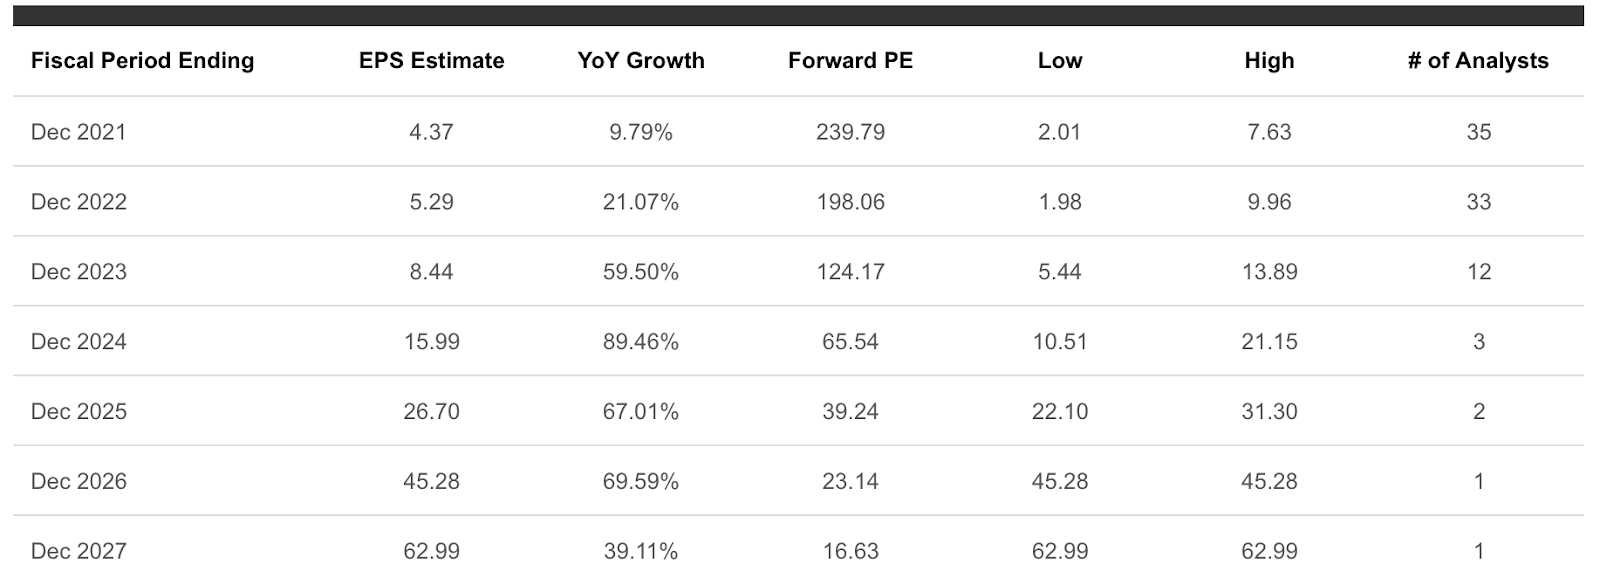
Task: Click the YoY Growth column header
Action: point(640,61)
